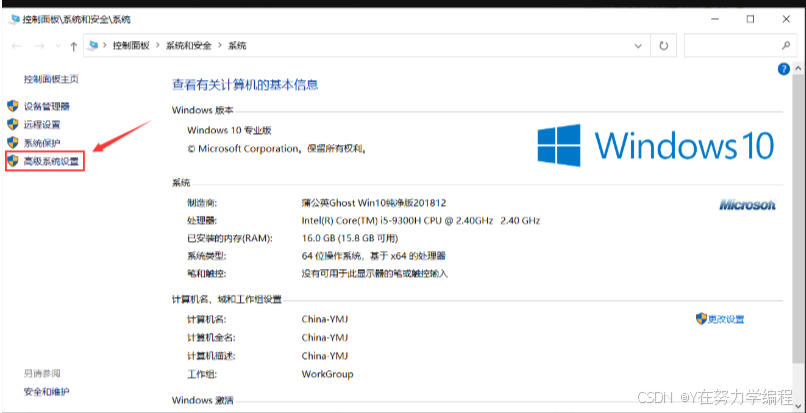Image resolution: width=806 pixels, height=413 pixels.
Task: Click heading 查看有关计算机的基本信息
Action: (x=245, y=84)
